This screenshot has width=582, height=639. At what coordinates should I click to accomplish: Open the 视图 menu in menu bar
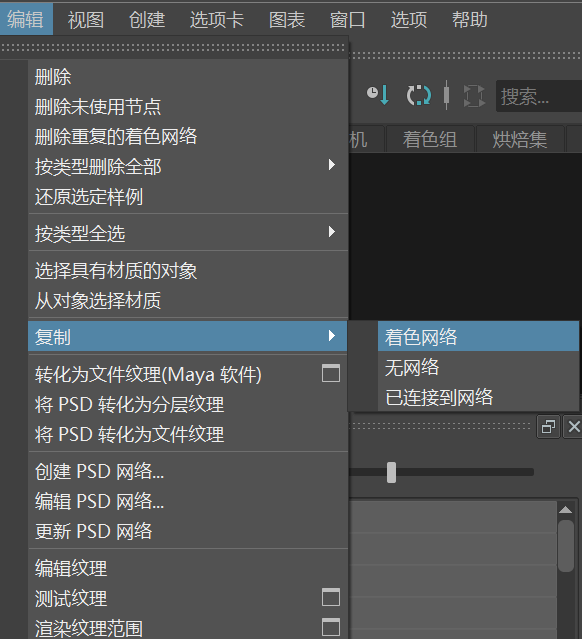point(86,19)
